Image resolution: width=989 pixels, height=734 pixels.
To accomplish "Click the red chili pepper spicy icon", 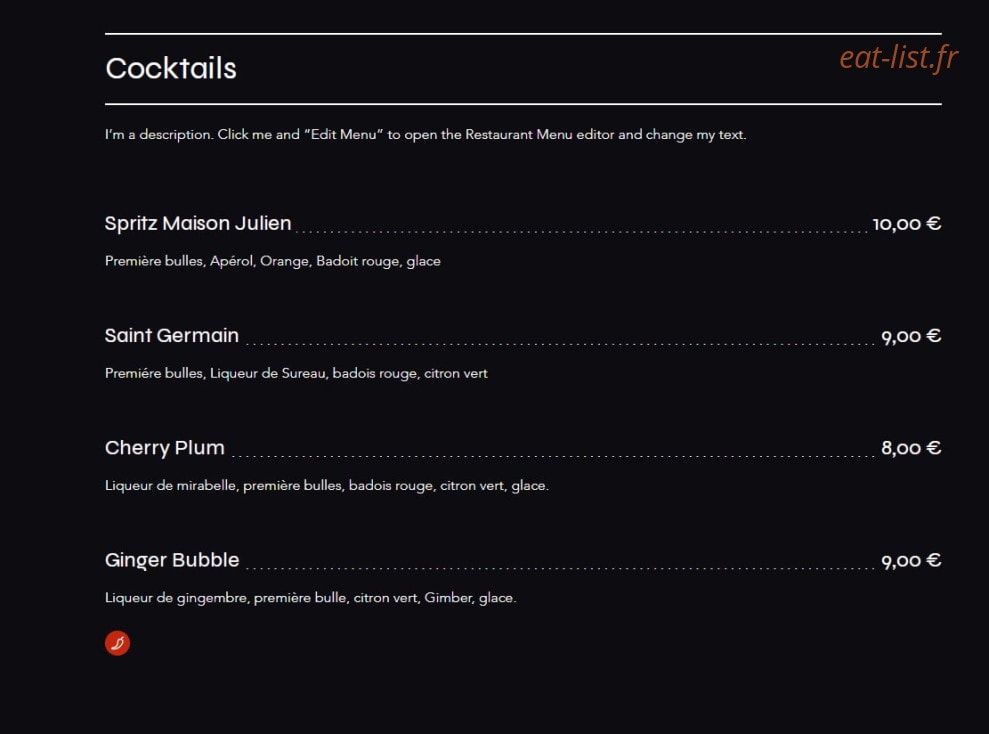I will [x=117, y=643].
